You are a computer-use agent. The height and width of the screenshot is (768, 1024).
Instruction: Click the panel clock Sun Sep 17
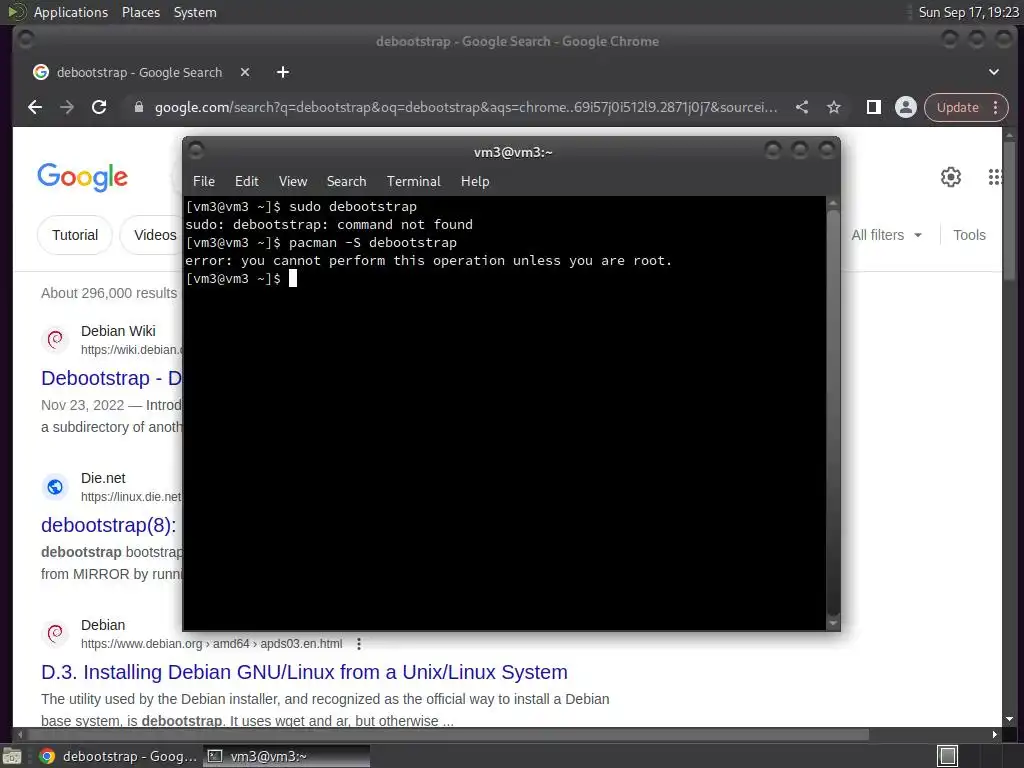point(968,12)
